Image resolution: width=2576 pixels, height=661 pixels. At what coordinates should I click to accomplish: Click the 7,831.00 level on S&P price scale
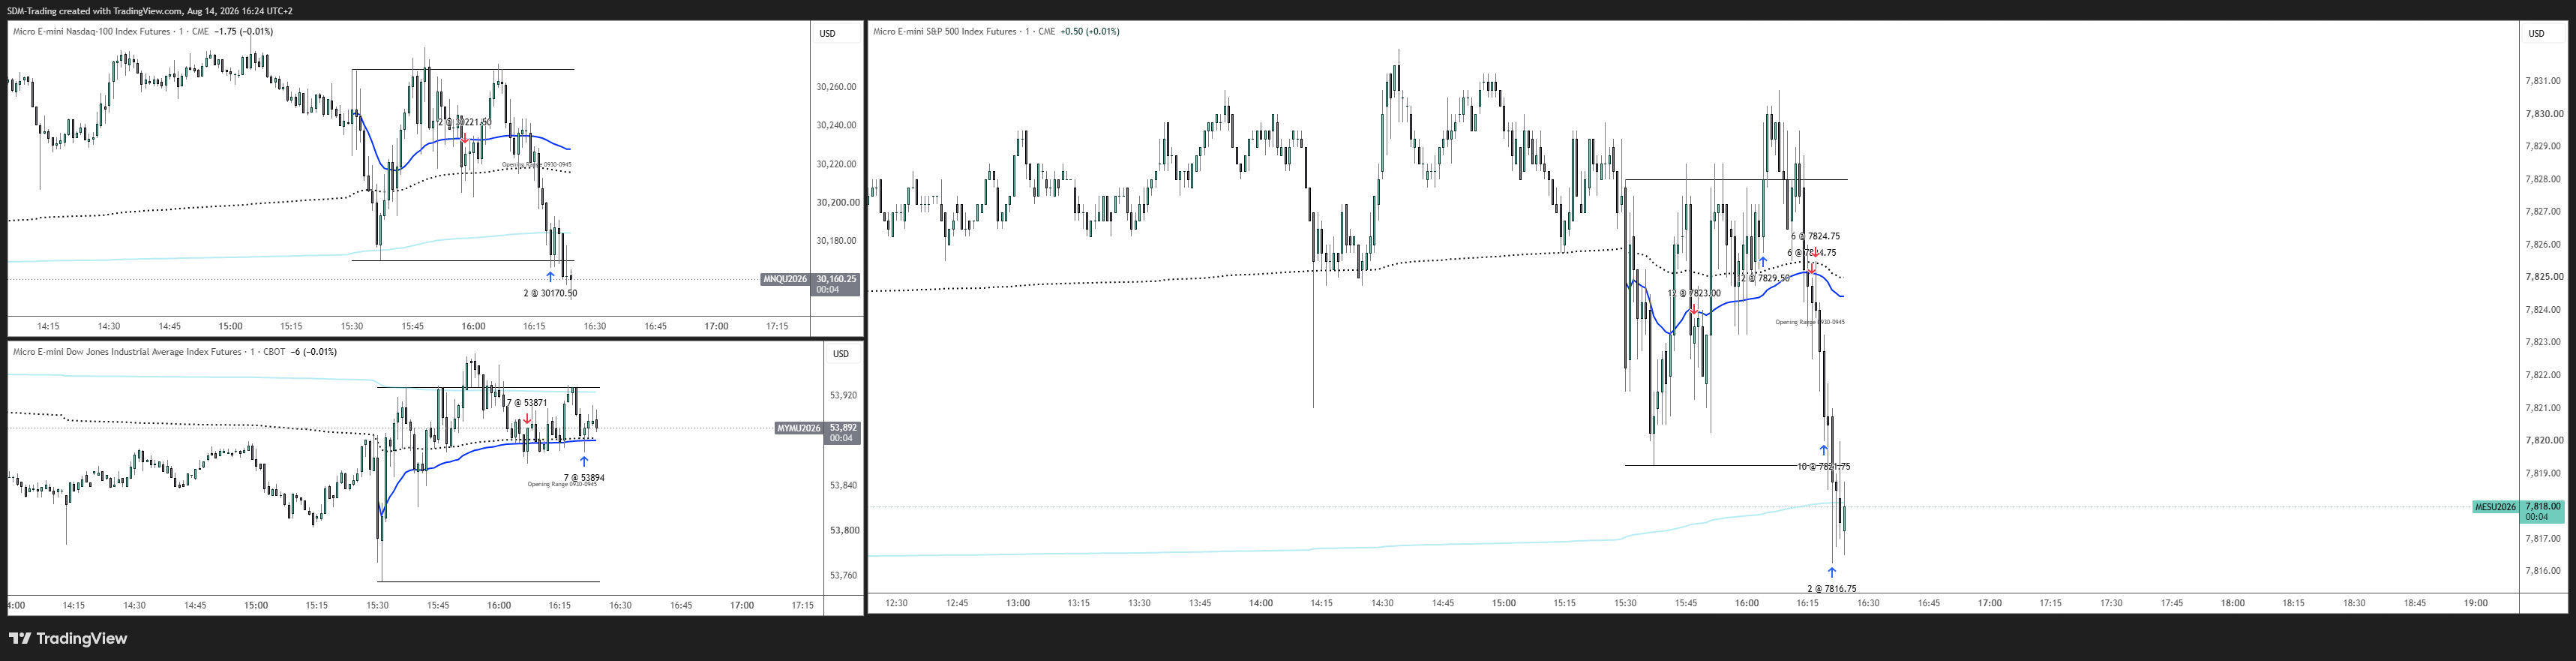[x=2542, y=81]
